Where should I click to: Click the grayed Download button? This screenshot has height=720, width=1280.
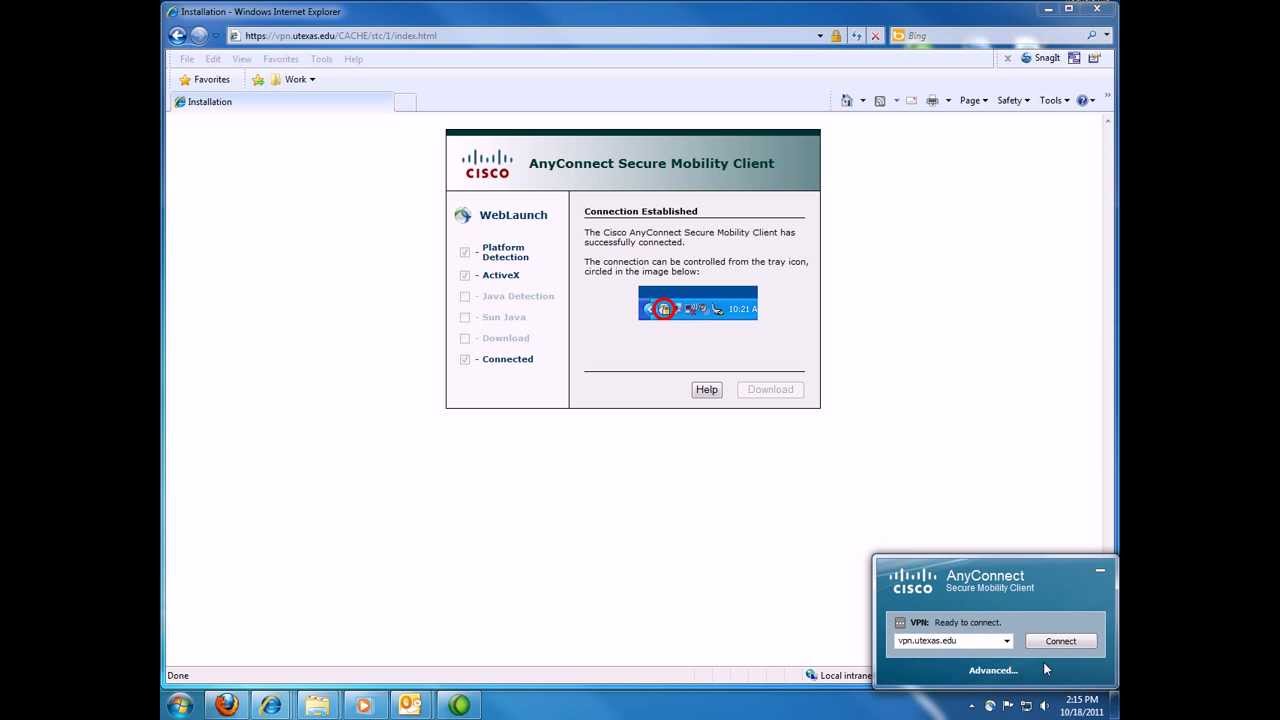click(770, 390)
